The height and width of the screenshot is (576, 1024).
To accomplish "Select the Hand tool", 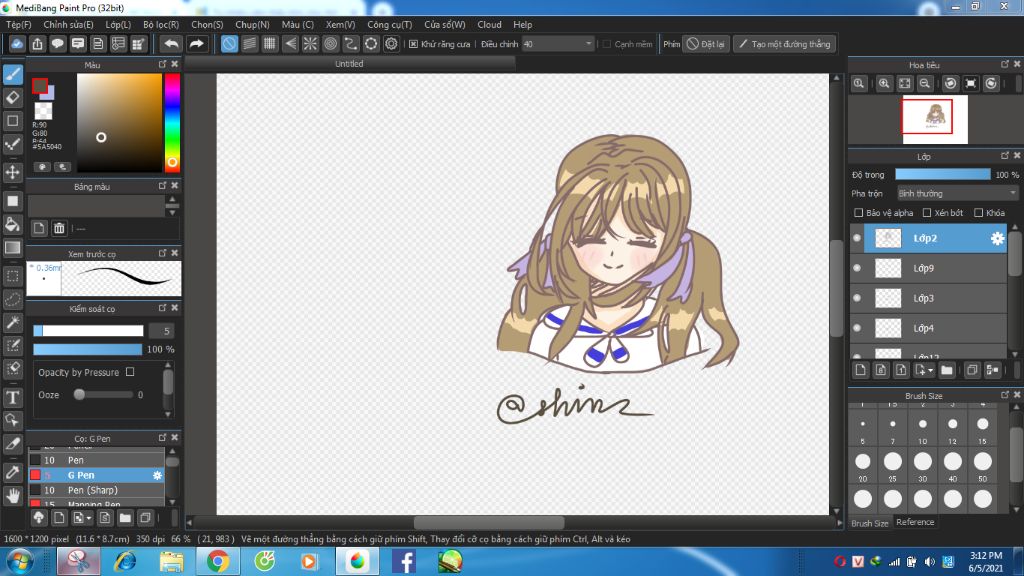I will [x=12, y=496].
